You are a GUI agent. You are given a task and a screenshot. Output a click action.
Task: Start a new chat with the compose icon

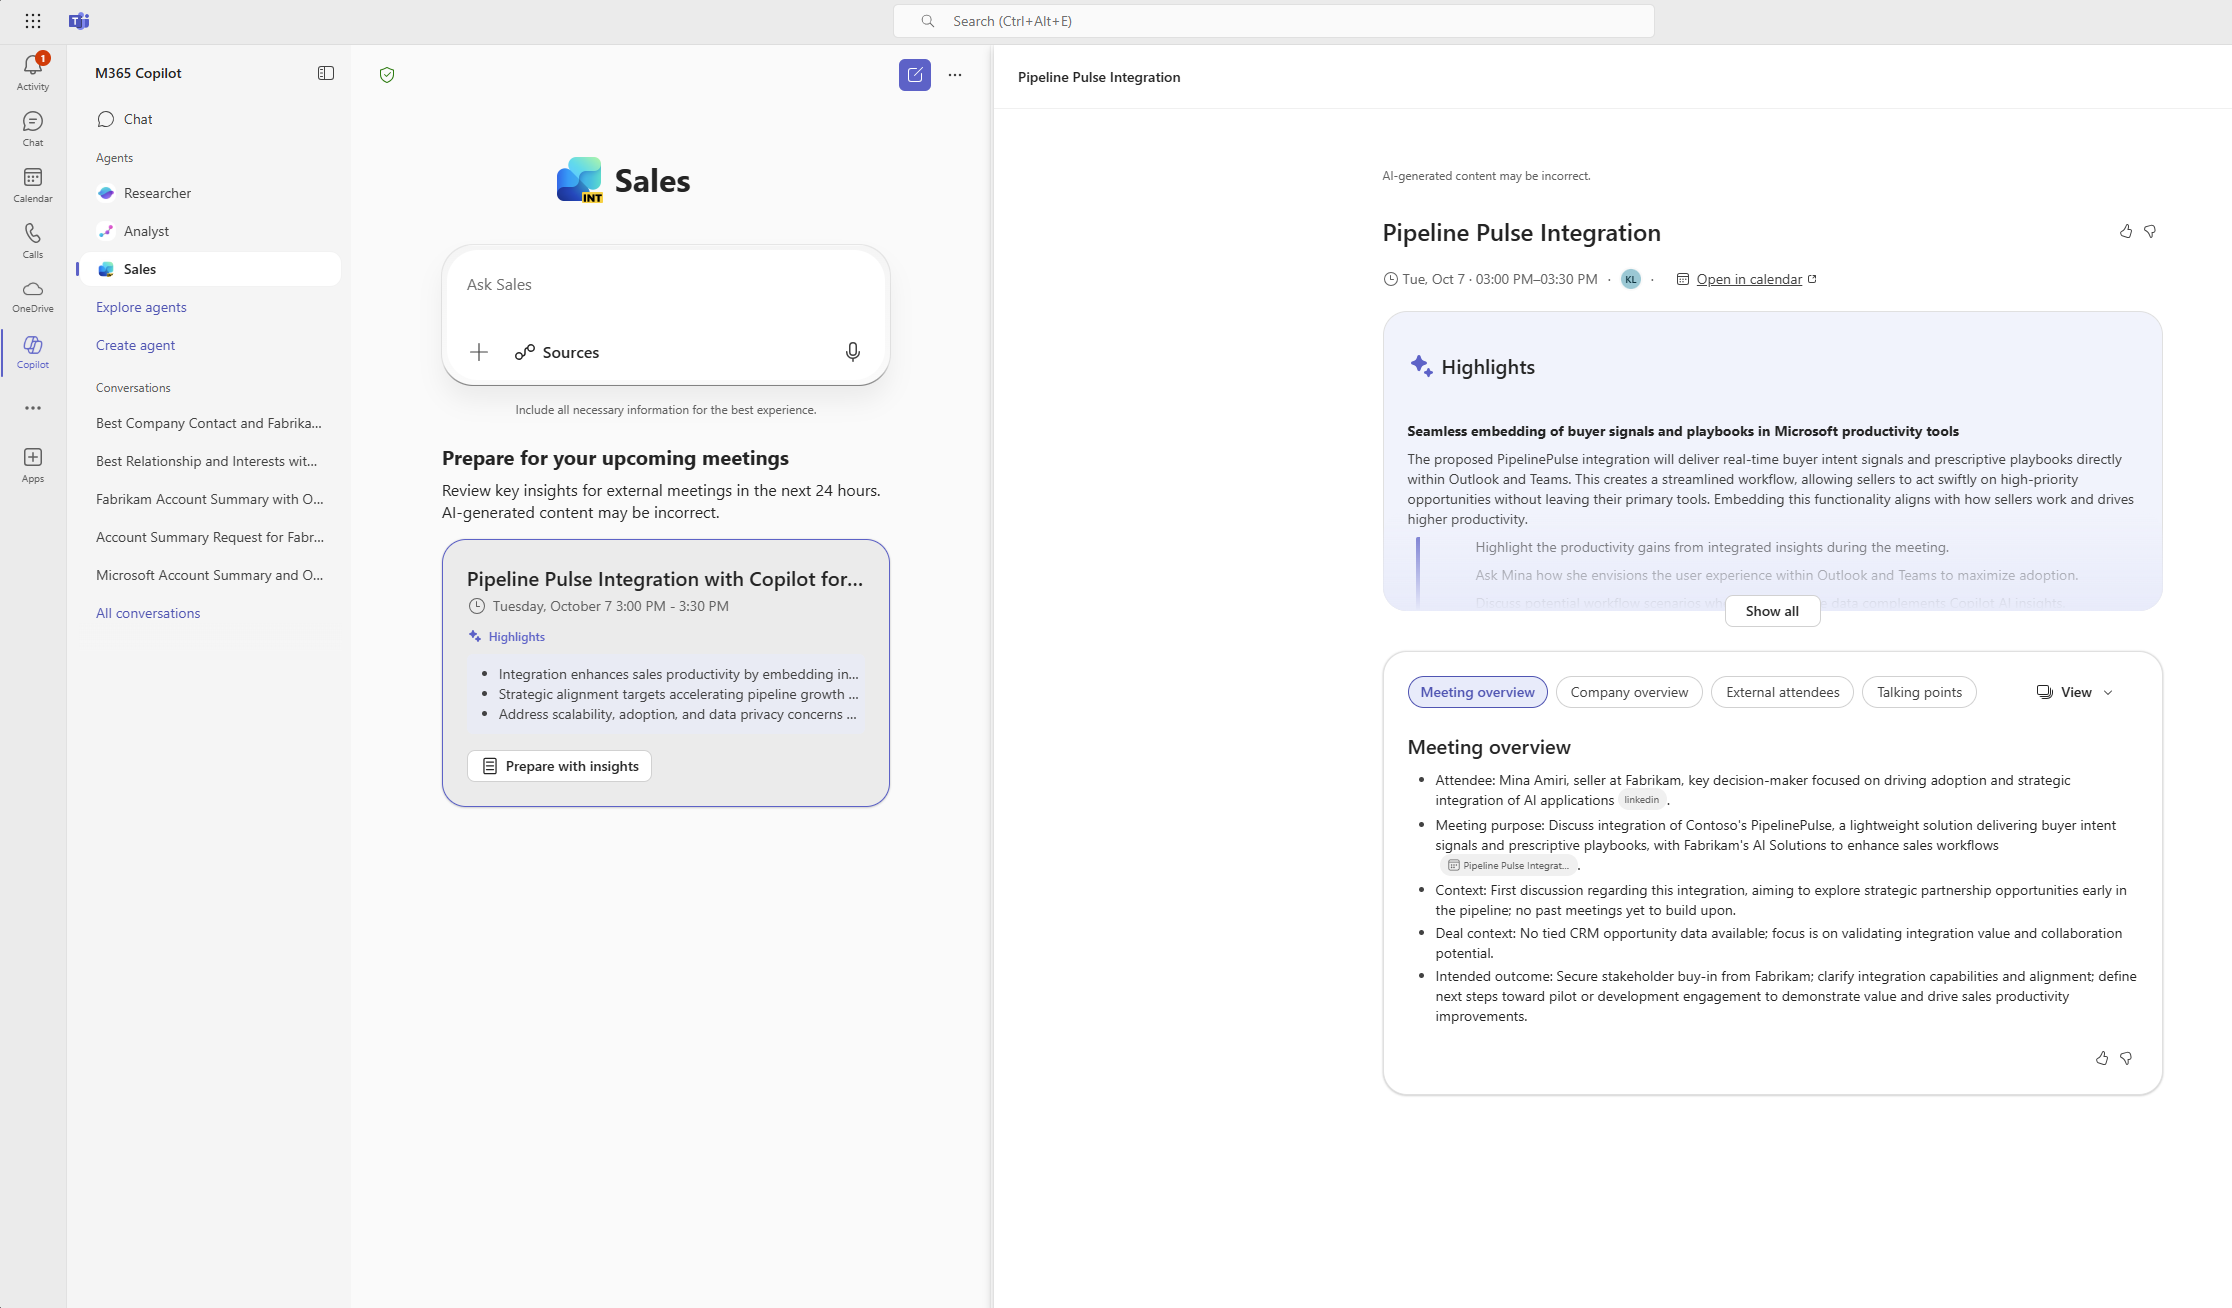click(x=914, y=74)
